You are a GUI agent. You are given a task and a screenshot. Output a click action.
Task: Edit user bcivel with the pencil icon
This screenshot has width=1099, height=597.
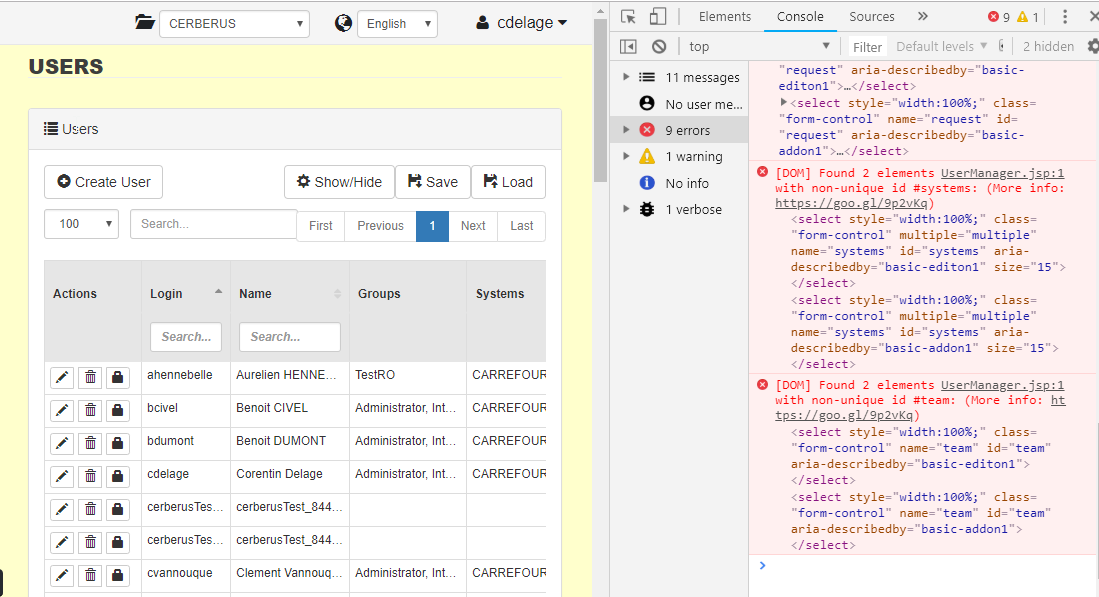coord(62,408)
